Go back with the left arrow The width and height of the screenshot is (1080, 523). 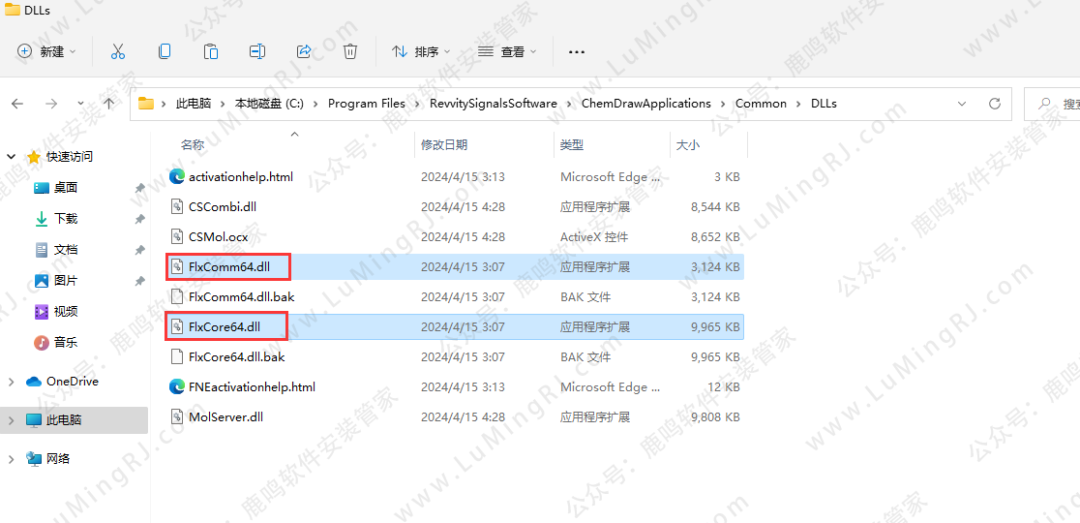[x=17, y=103]
